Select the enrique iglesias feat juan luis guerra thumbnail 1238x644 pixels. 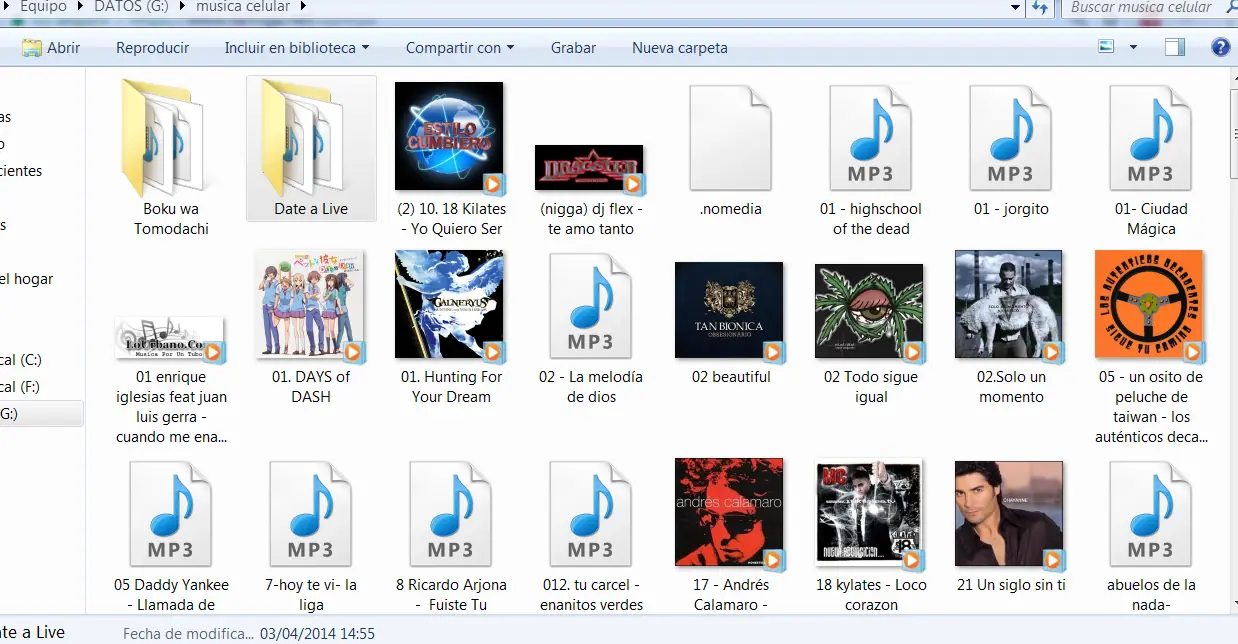click(x=169, y=338)
